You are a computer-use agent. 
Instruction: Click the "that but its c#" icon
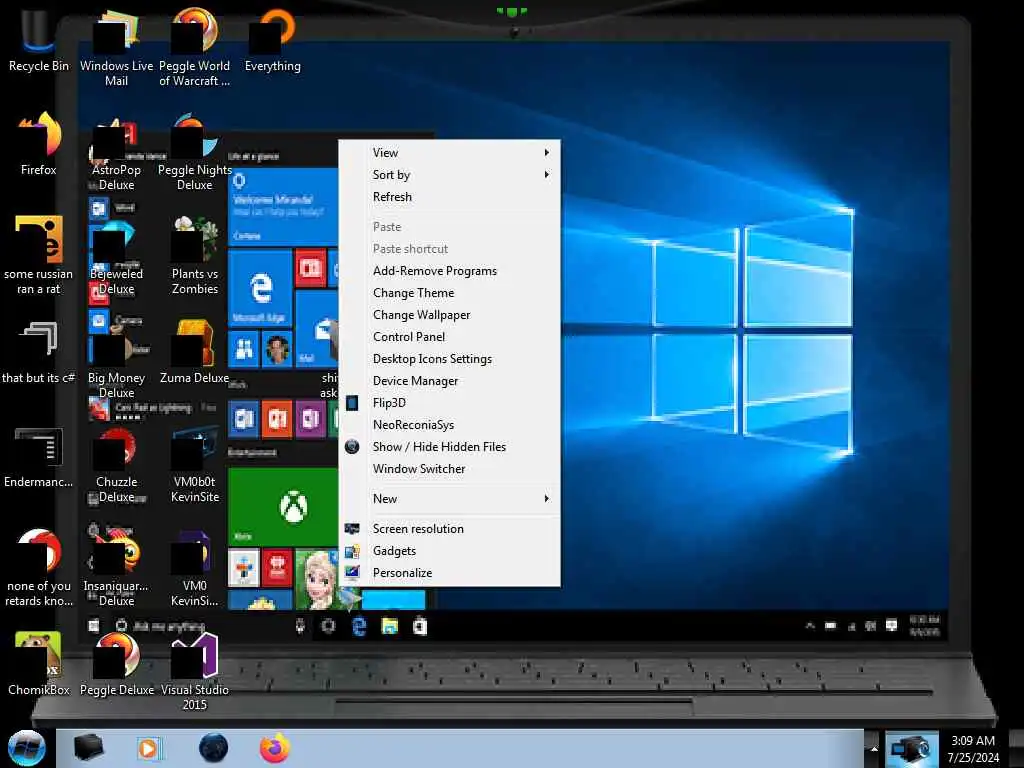coord(39,353)
